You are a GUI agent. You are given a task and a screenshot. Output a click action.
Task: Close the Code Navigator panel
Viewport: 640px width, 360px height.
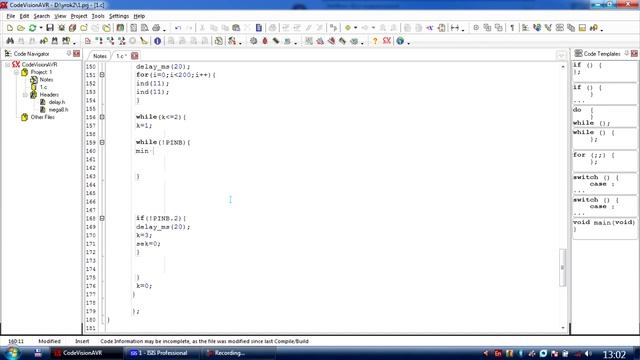tap(77, 53)
